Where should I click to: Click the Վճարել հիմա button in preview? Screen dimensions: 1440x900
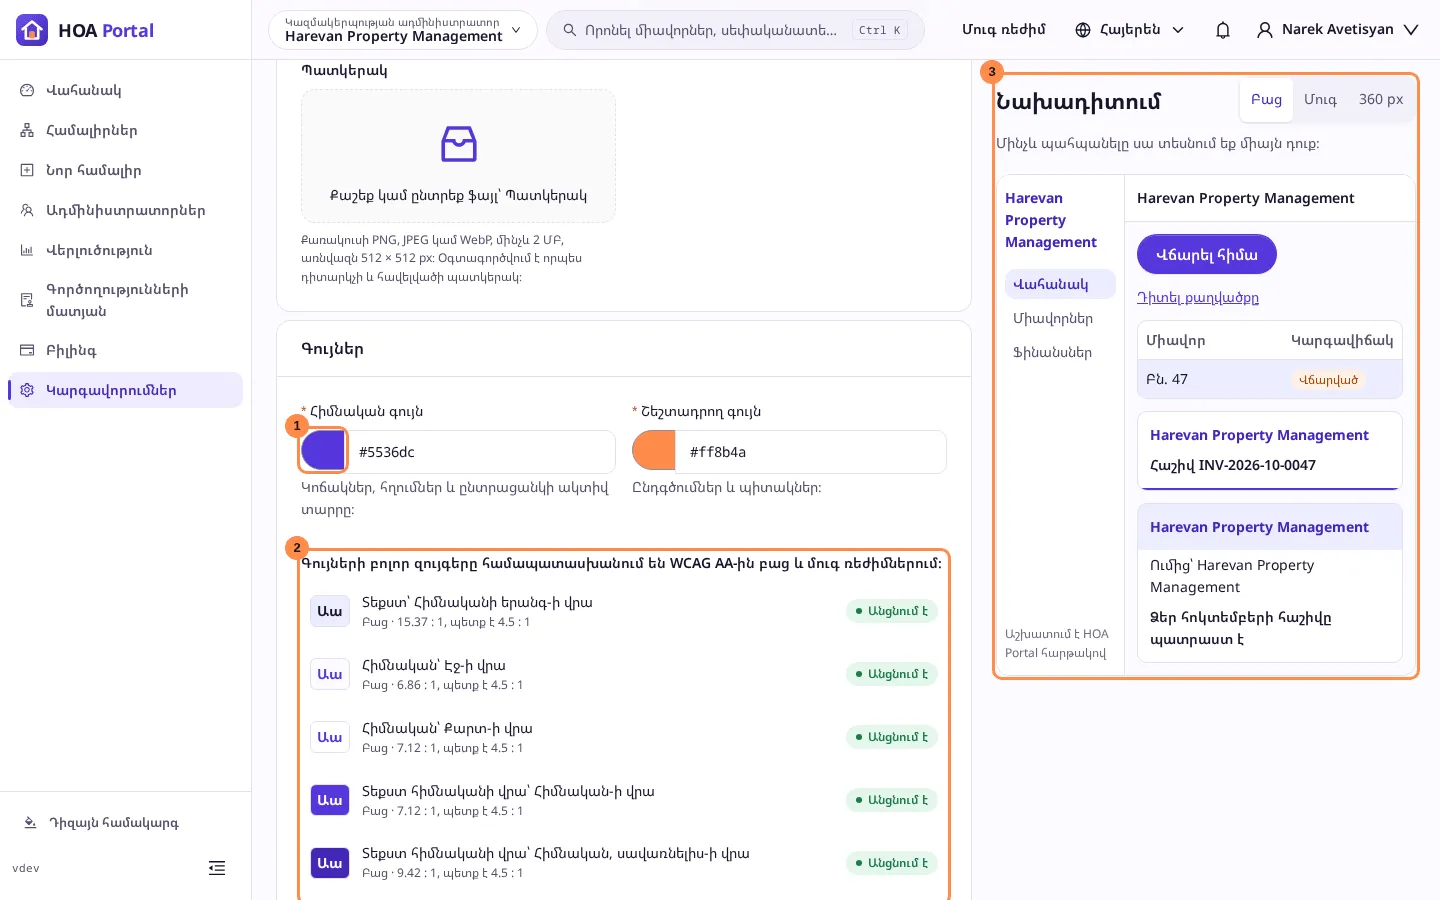coord(1207,255)
